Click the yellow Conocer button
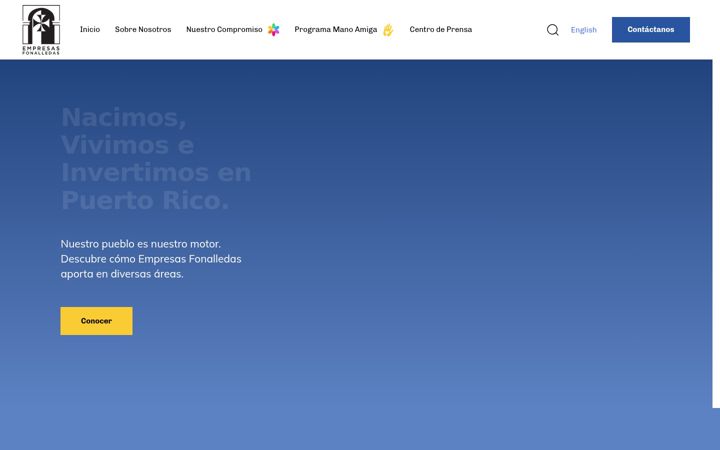Viewport: 720px width, 450px height. [96, 321]
